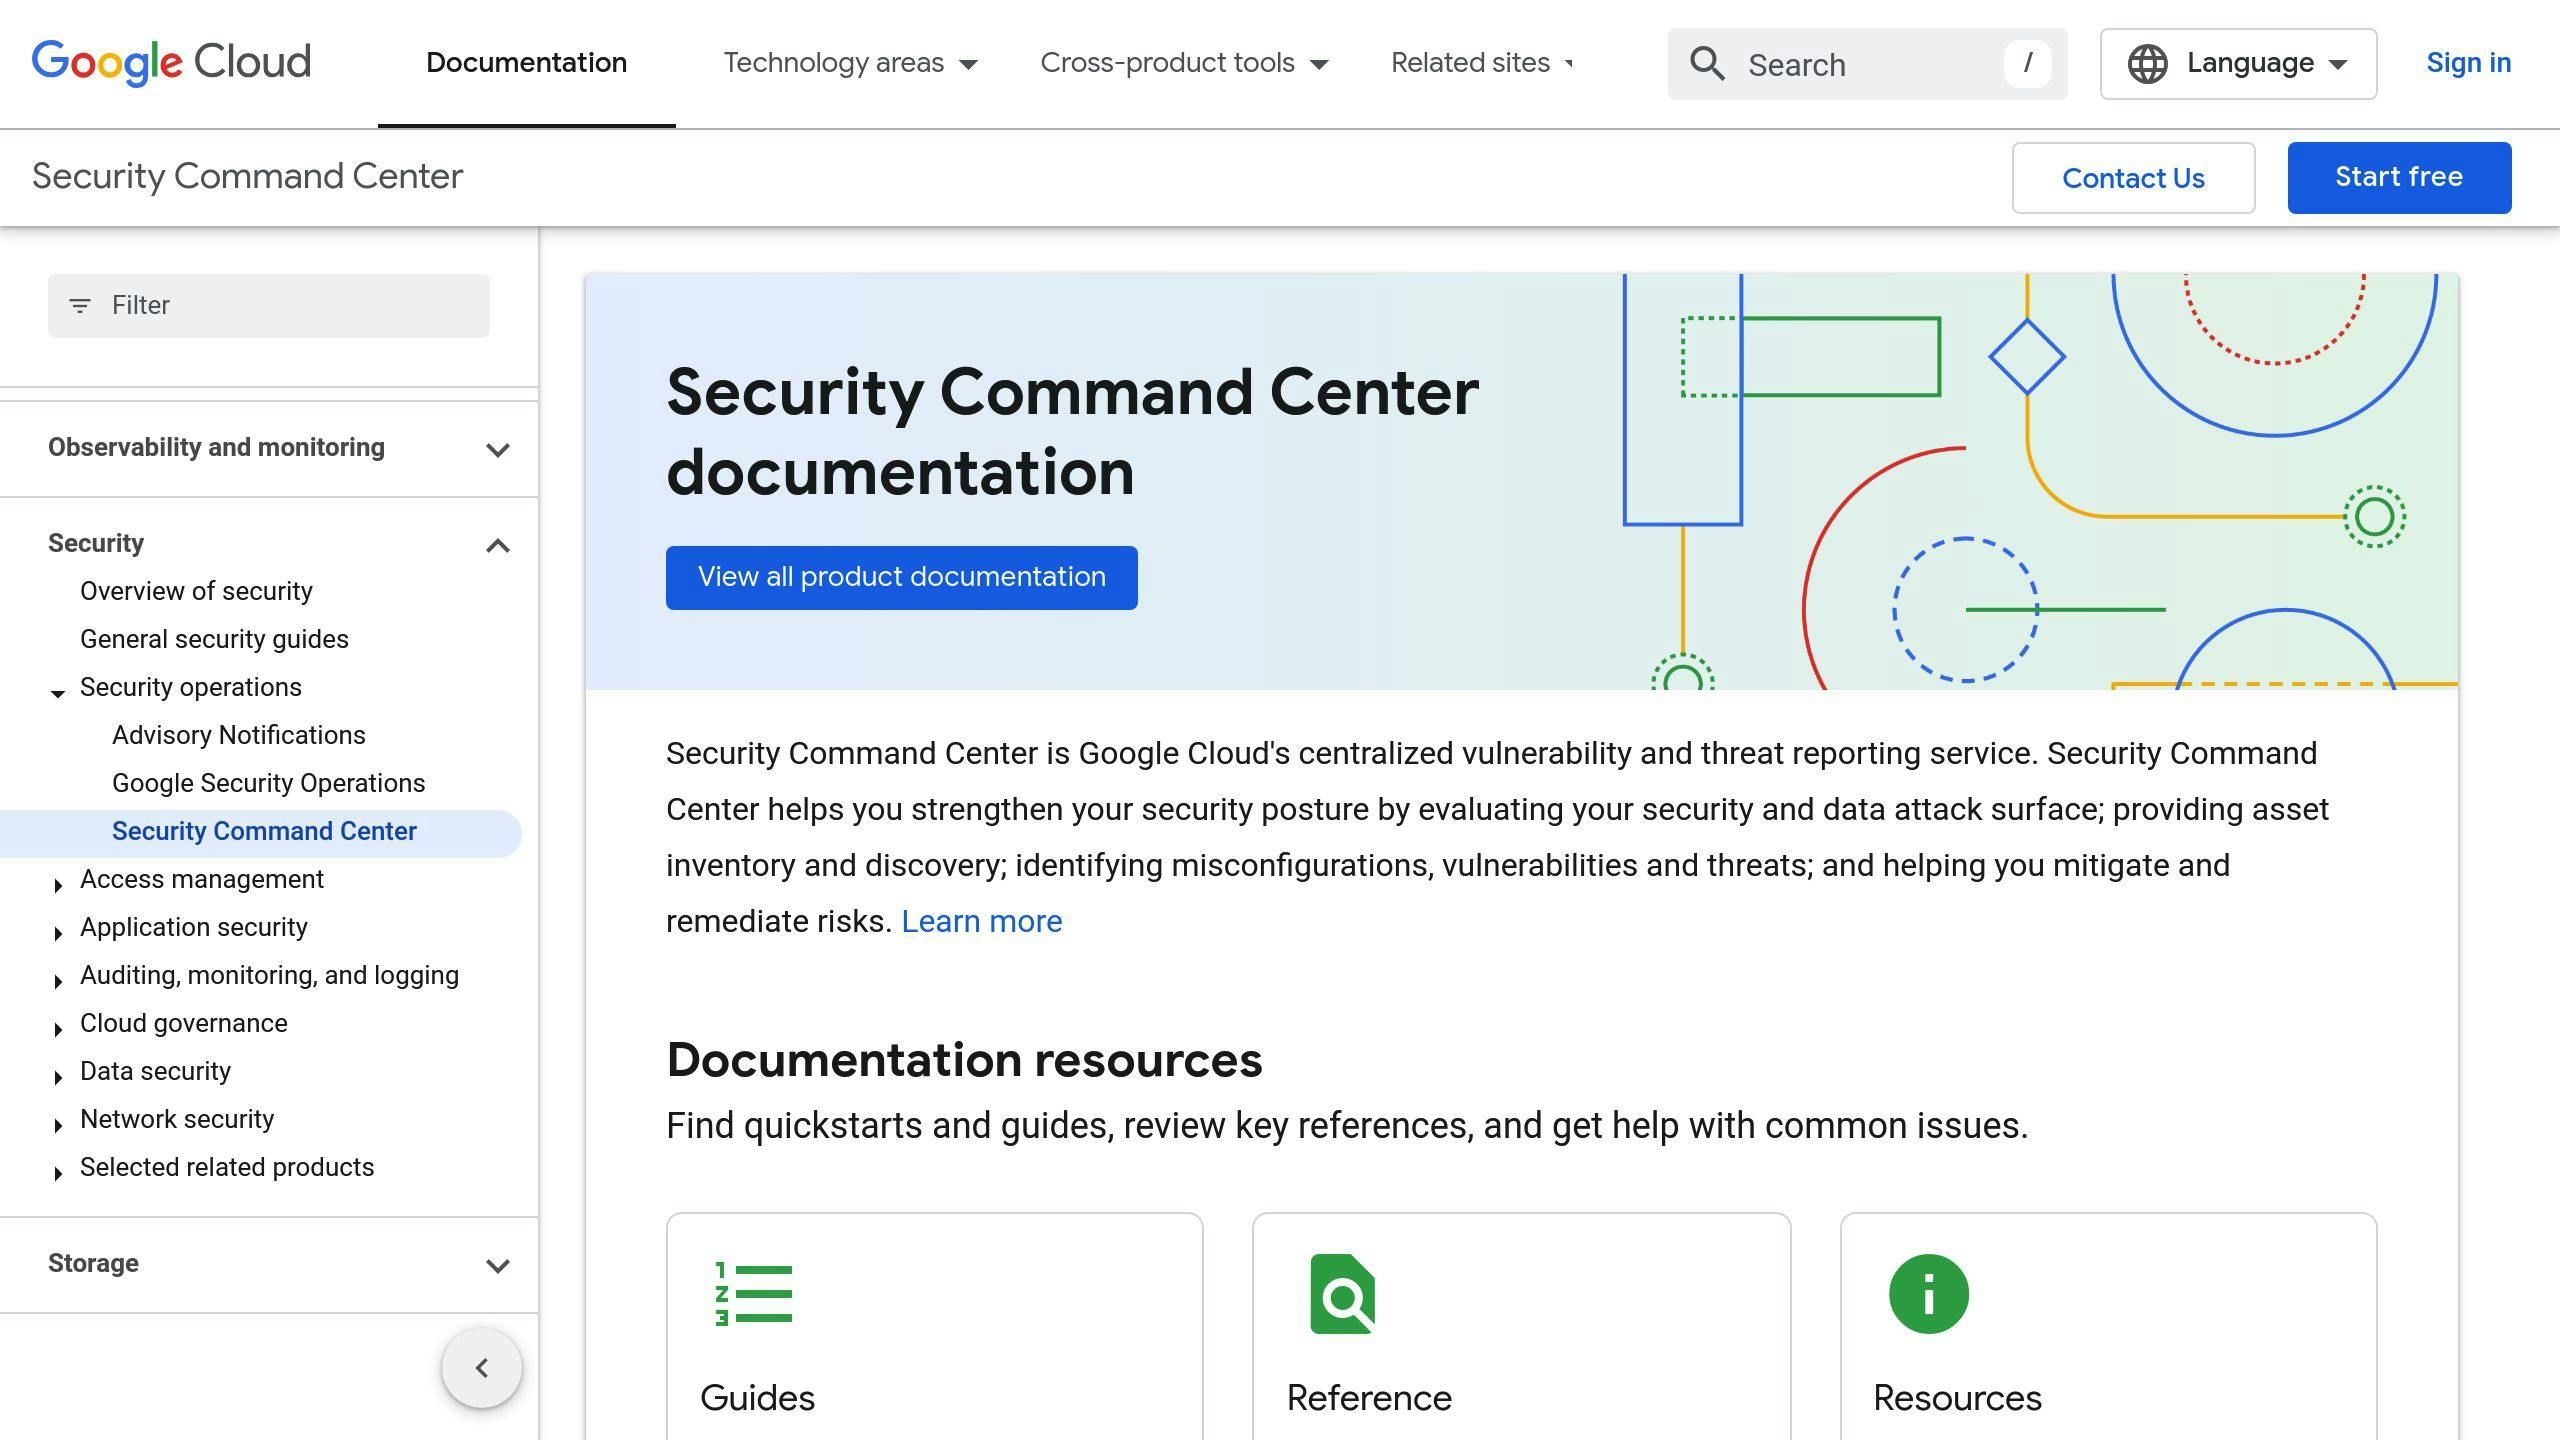Screen dimensions: 2560x1440
Task: Click the slash shortcut key badge
Action: (2027, 64)
